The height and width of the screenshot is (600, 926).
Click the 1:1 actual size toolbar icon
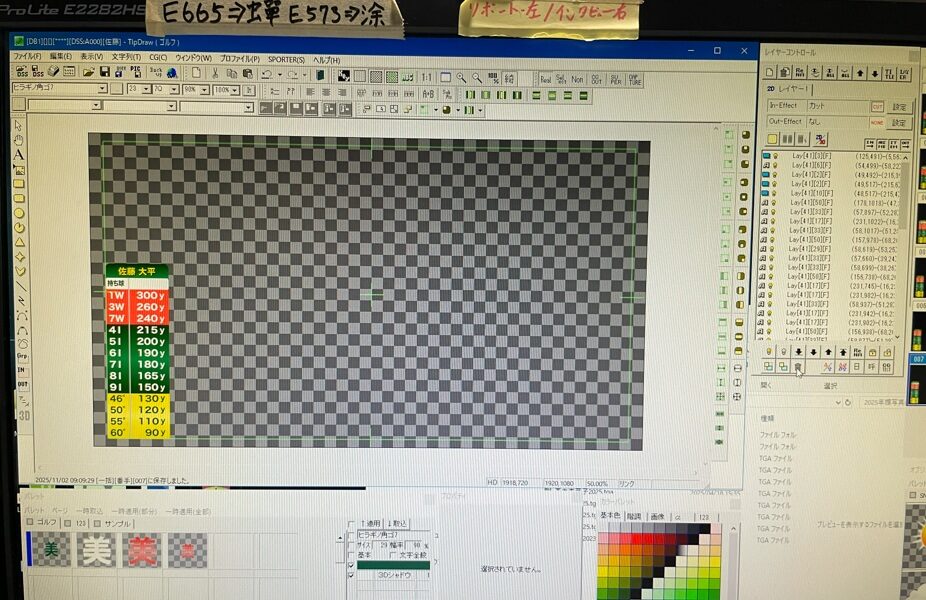[426, 77]
